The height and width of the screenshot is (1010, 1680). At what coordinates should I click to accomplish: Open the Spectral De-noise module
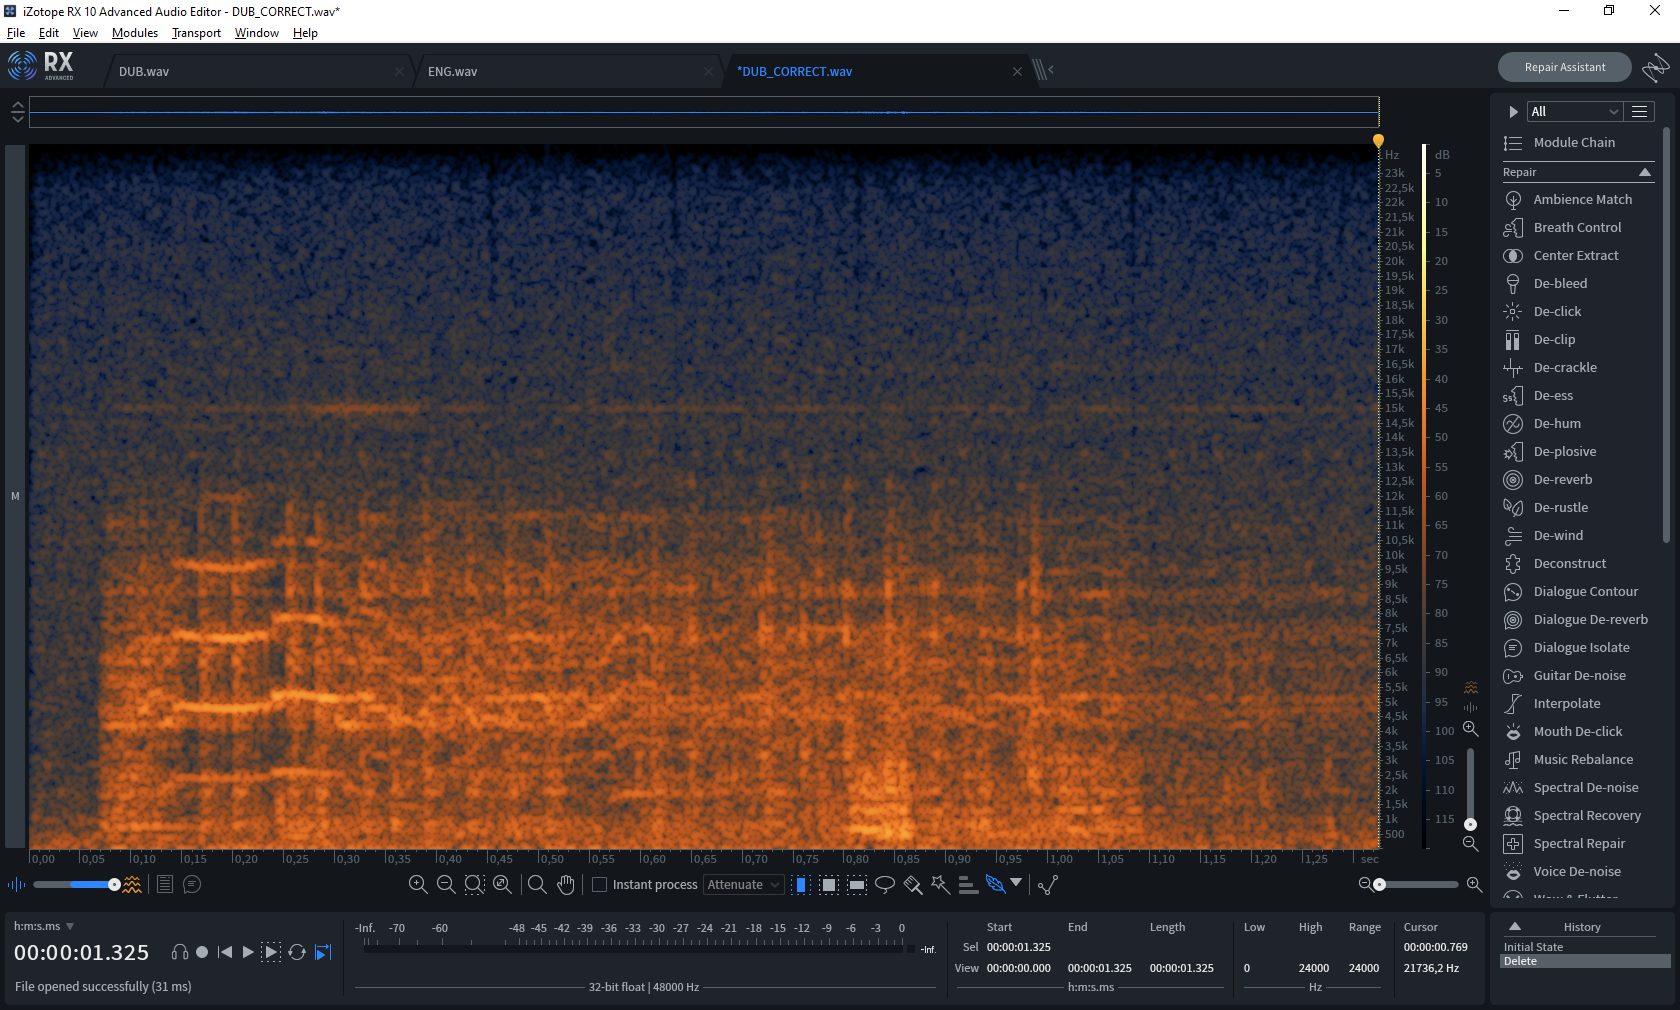point(1585,788)
